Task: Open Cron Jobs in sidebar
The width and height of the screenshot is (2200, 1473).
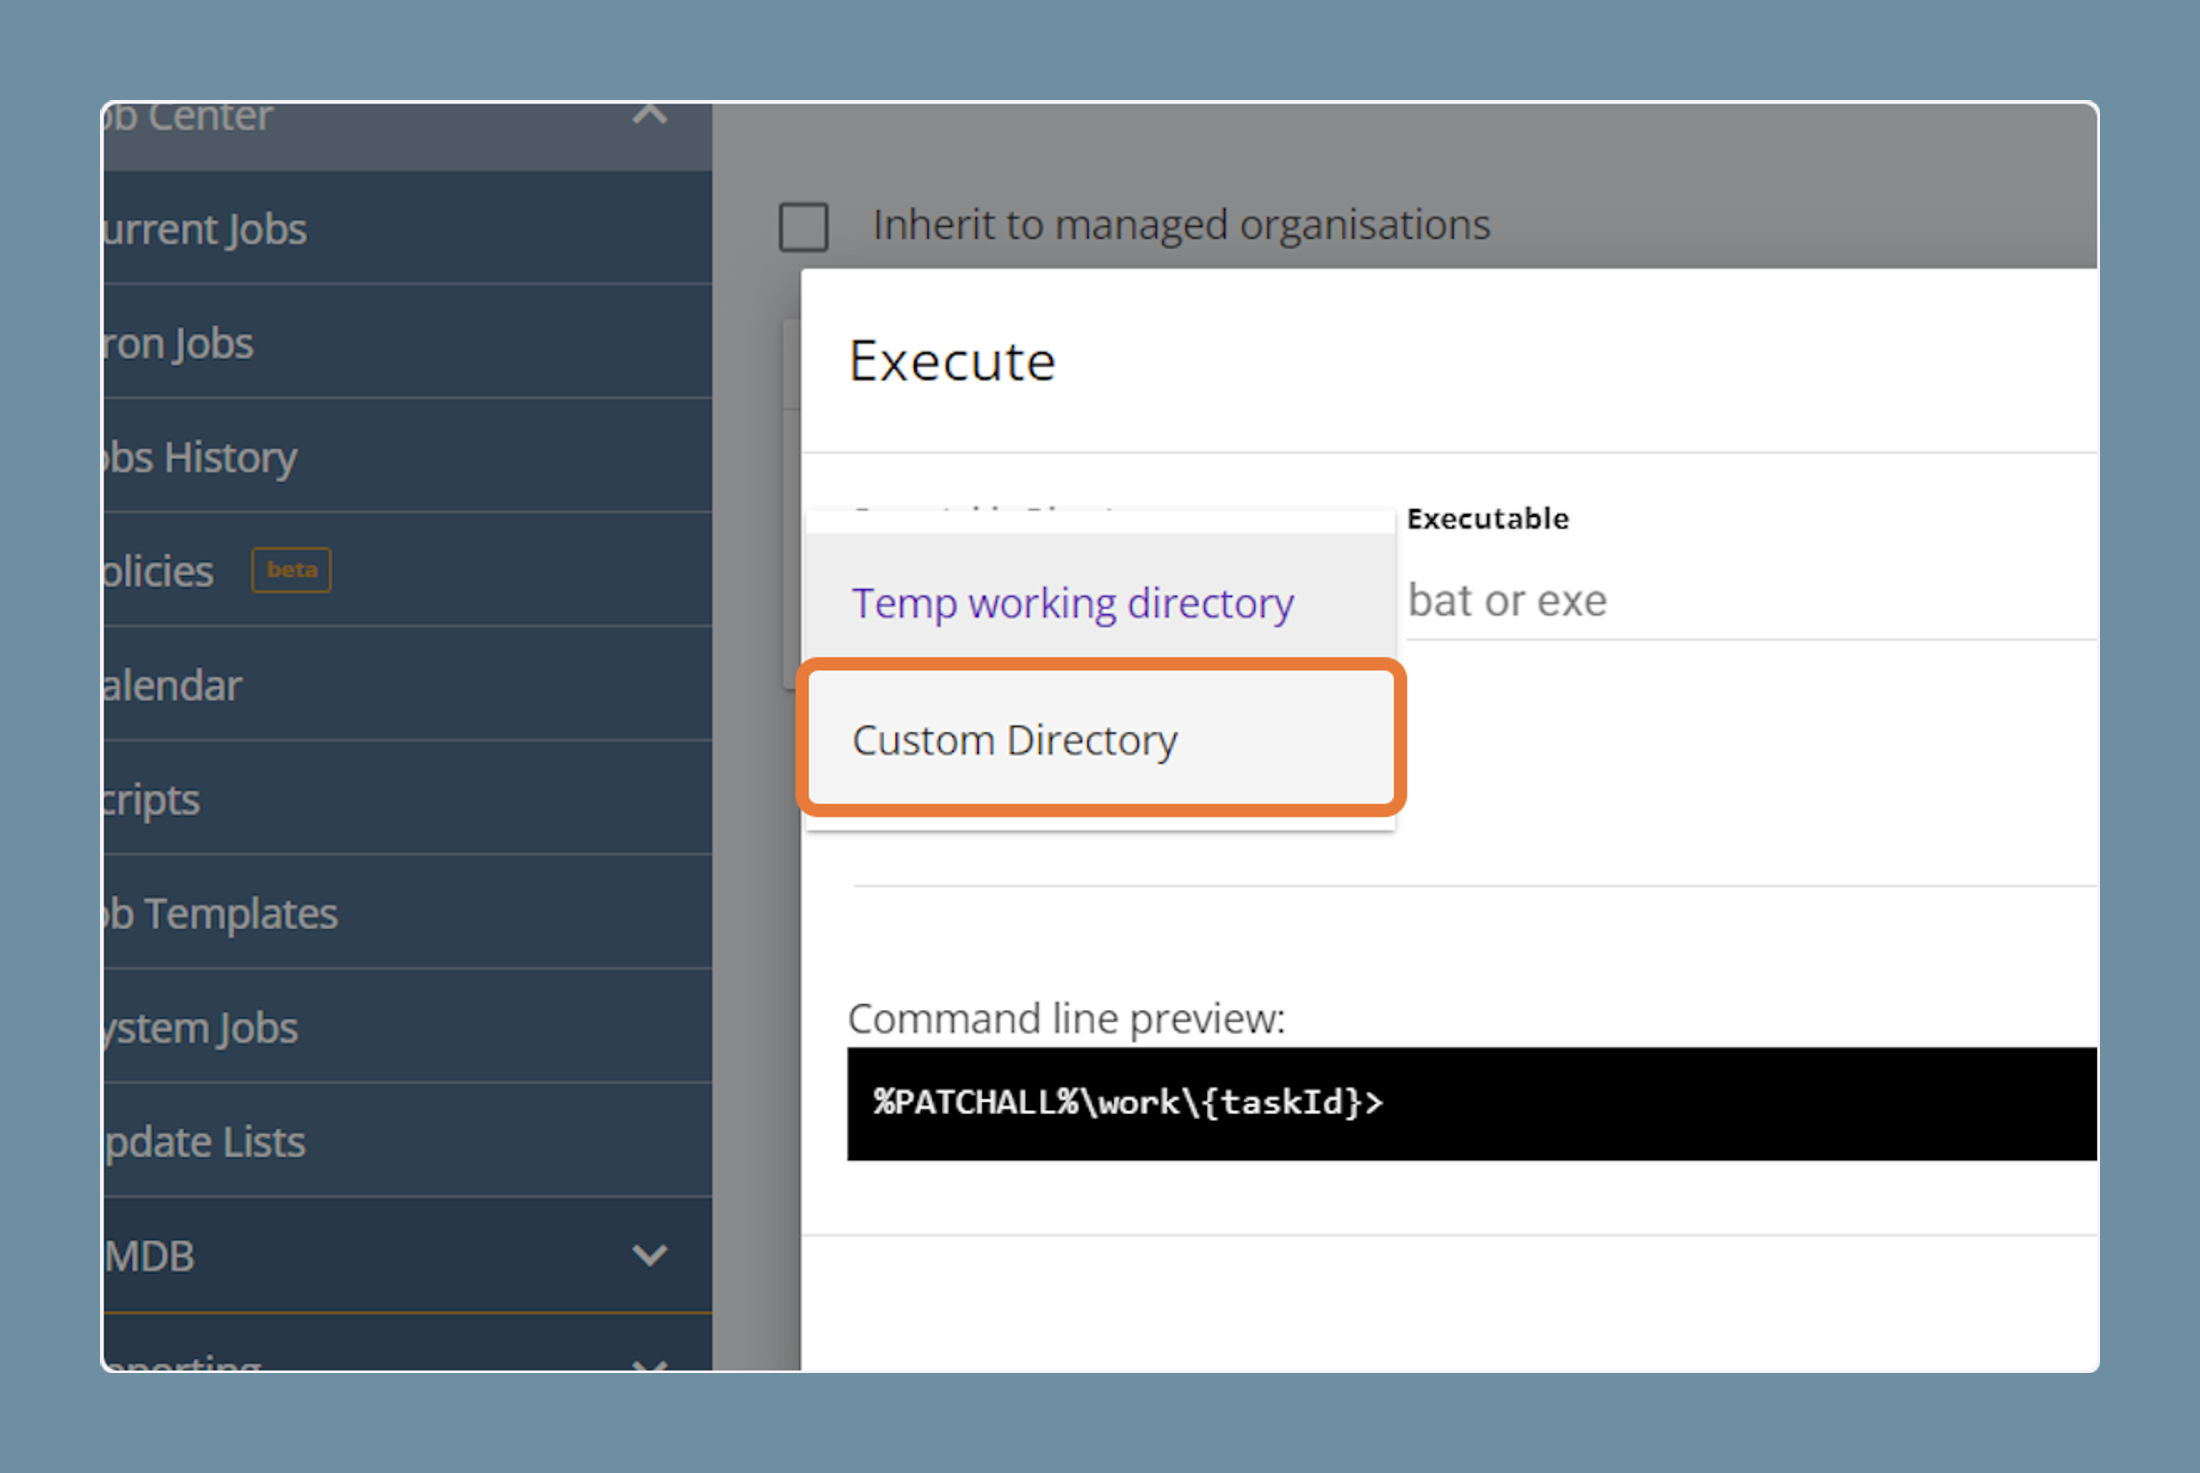Action: coord(407,342)
